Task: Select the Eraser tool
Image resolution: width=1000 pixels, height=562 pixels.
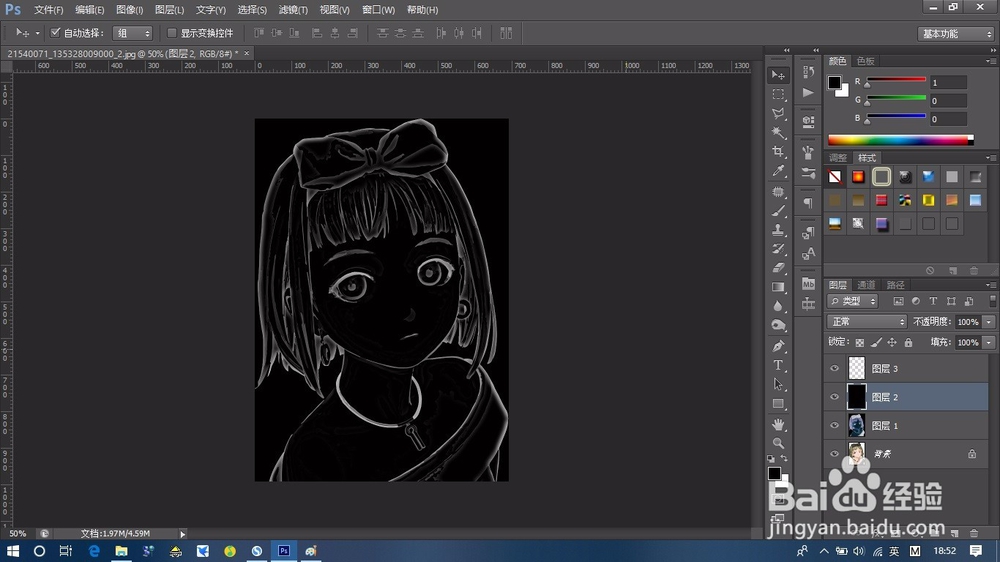Action: 778,268
